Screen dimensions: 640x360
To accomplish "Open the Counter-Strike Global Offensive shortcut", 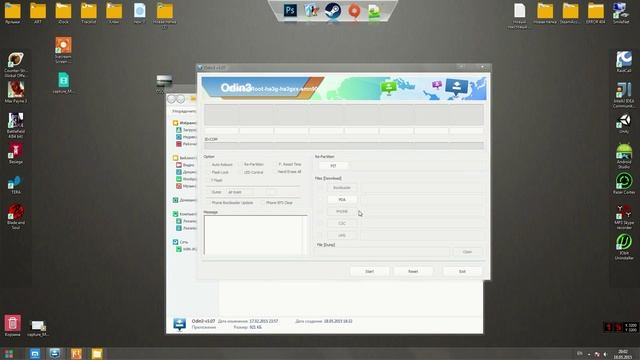I will coord(16,65).
